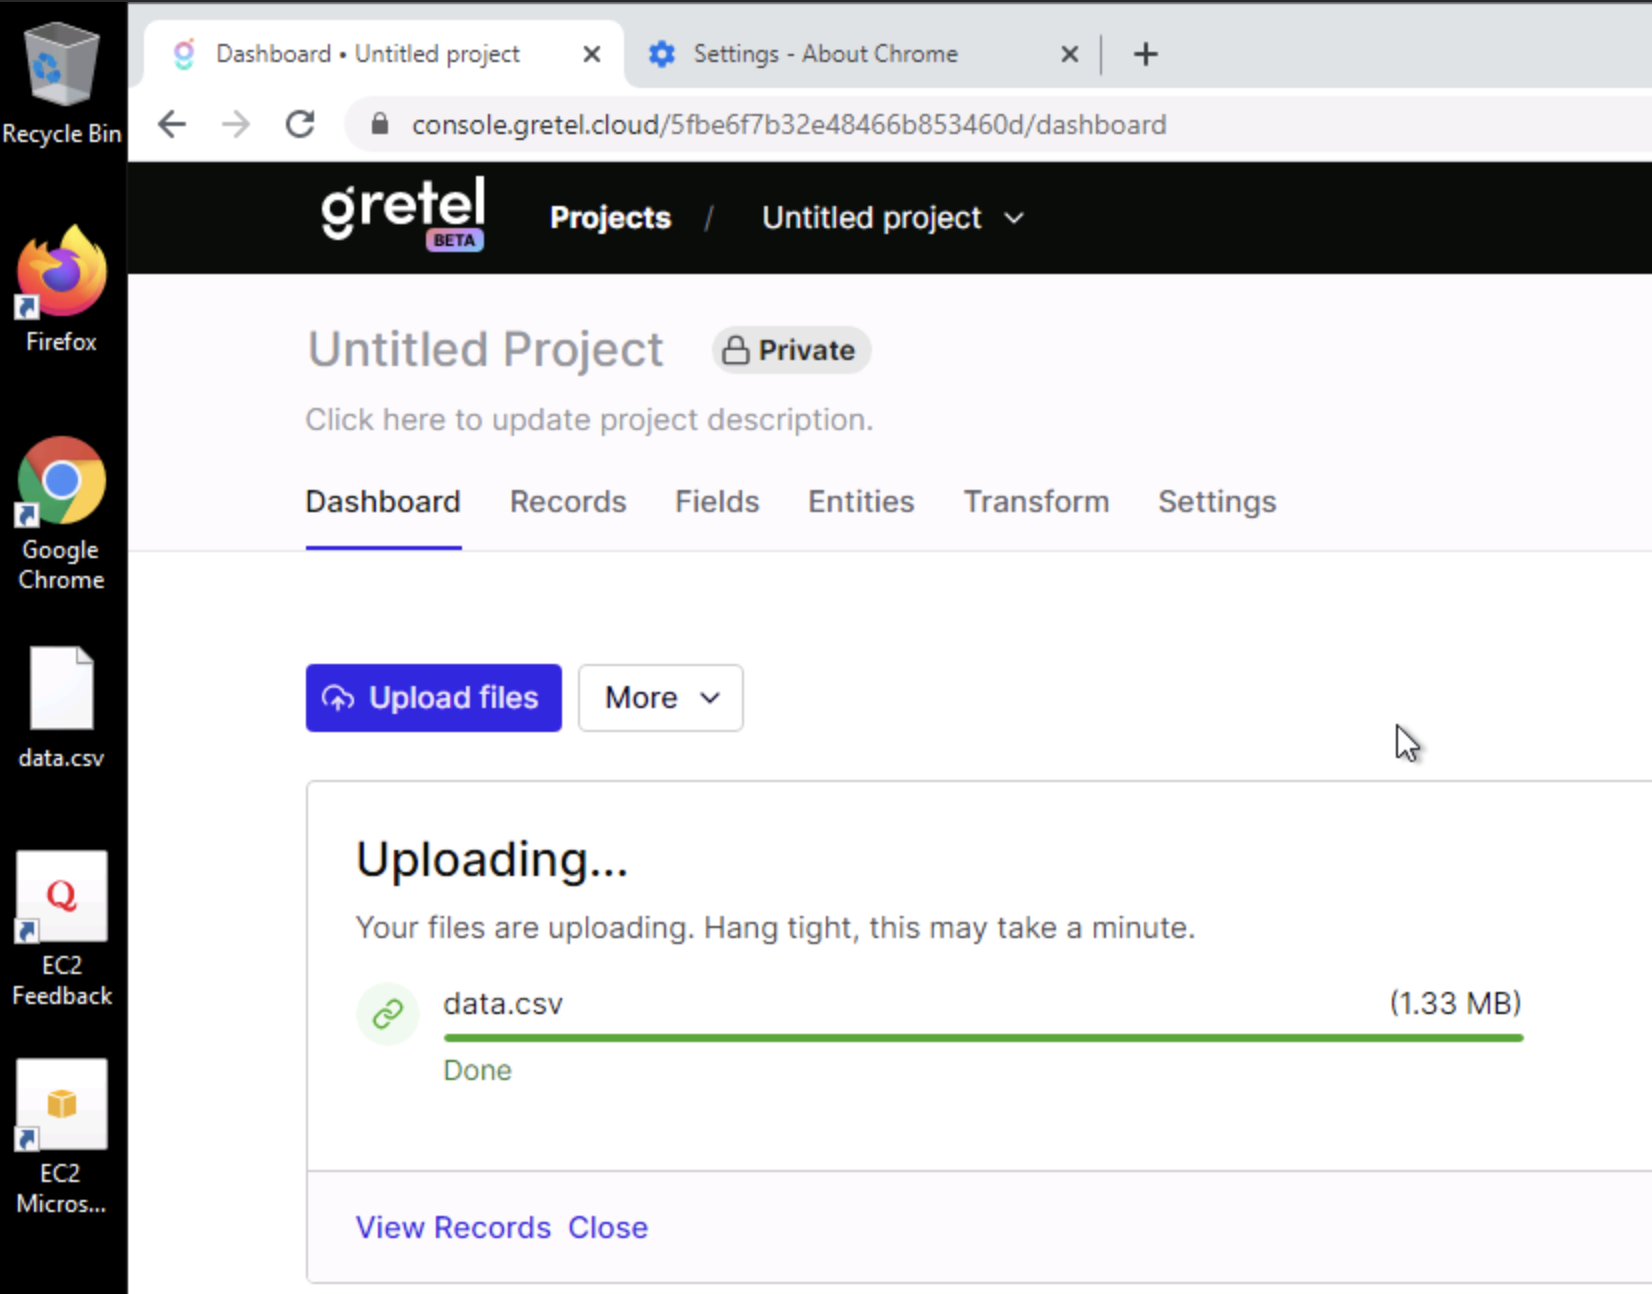The image size is (1652, 1294).
Task: Click the Private project badge
Action: tap(790, 350)
